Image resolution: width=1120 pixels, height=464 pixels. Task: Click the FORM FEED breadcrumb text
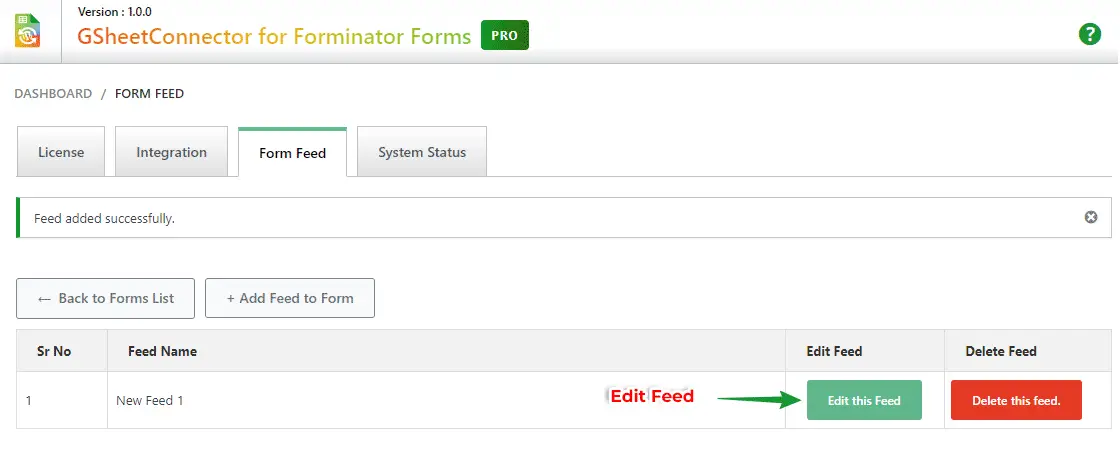[150, 93]
